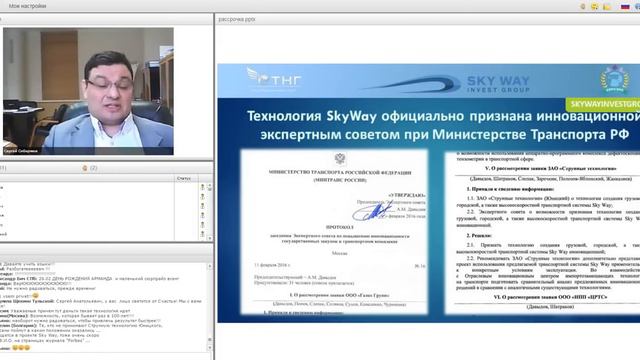Click the chat scrollbar up arrow
This screenshot has width=640, height=360.
click(210, 266)
